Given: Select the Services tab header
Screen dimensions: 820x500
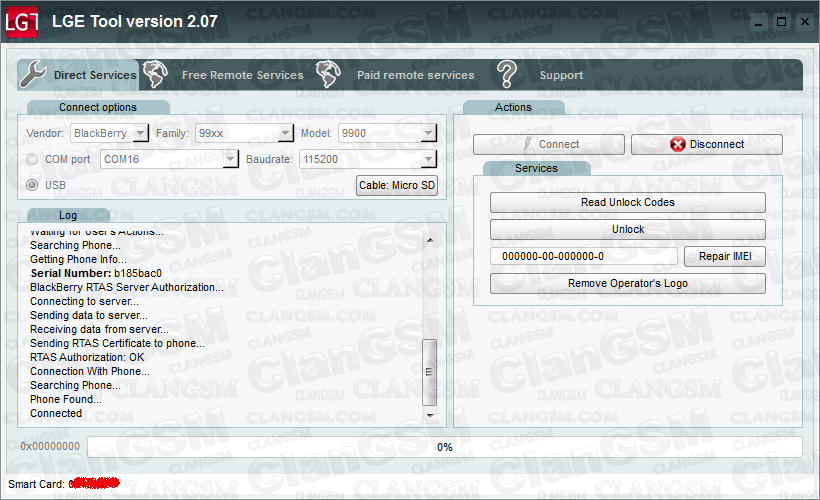Looking at the screenshot, I should click(537, 168).
